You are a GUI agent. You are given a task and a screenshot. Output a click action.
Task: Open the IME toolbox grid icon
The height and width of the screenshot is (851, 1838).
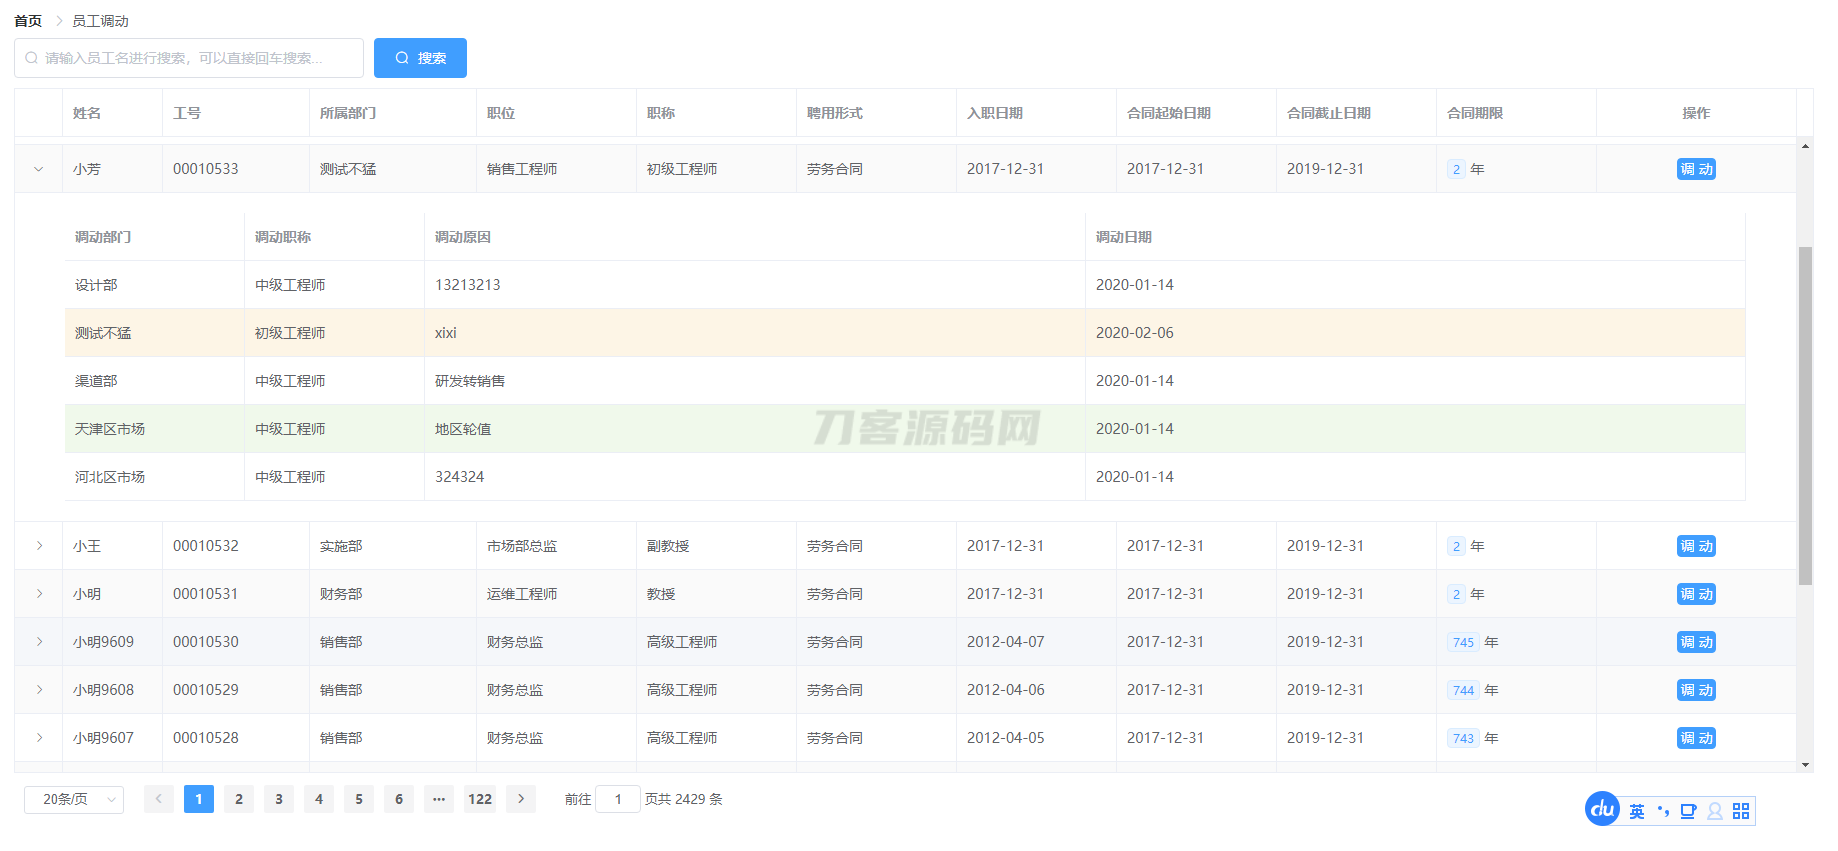[x=1741, y=811]
